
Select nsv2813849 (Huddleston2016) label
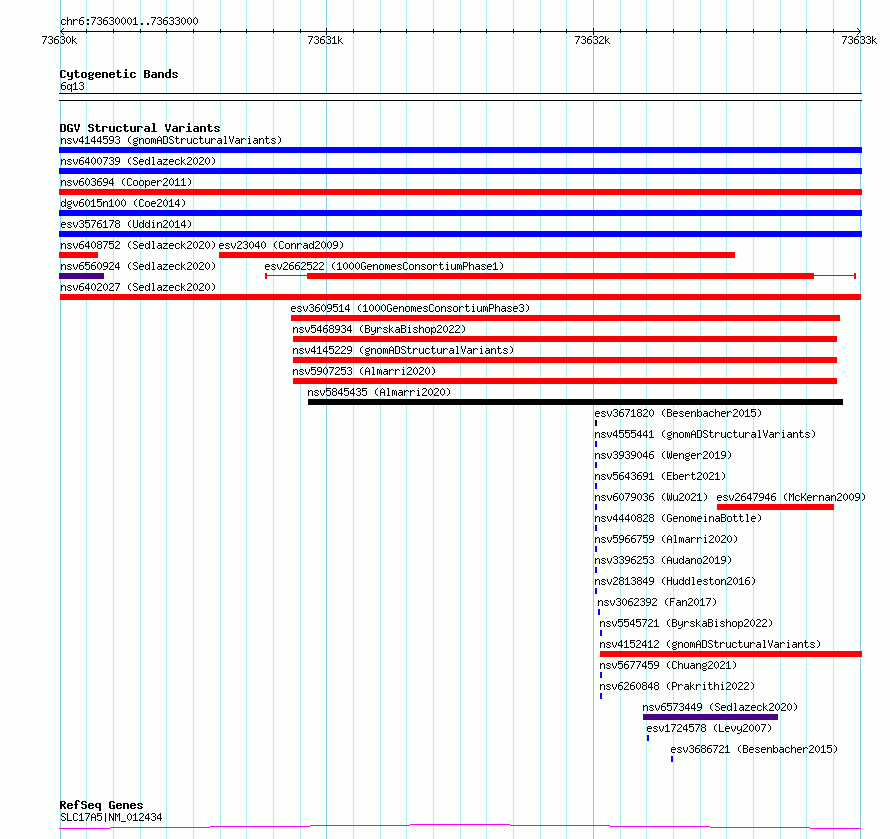(675, 581)
